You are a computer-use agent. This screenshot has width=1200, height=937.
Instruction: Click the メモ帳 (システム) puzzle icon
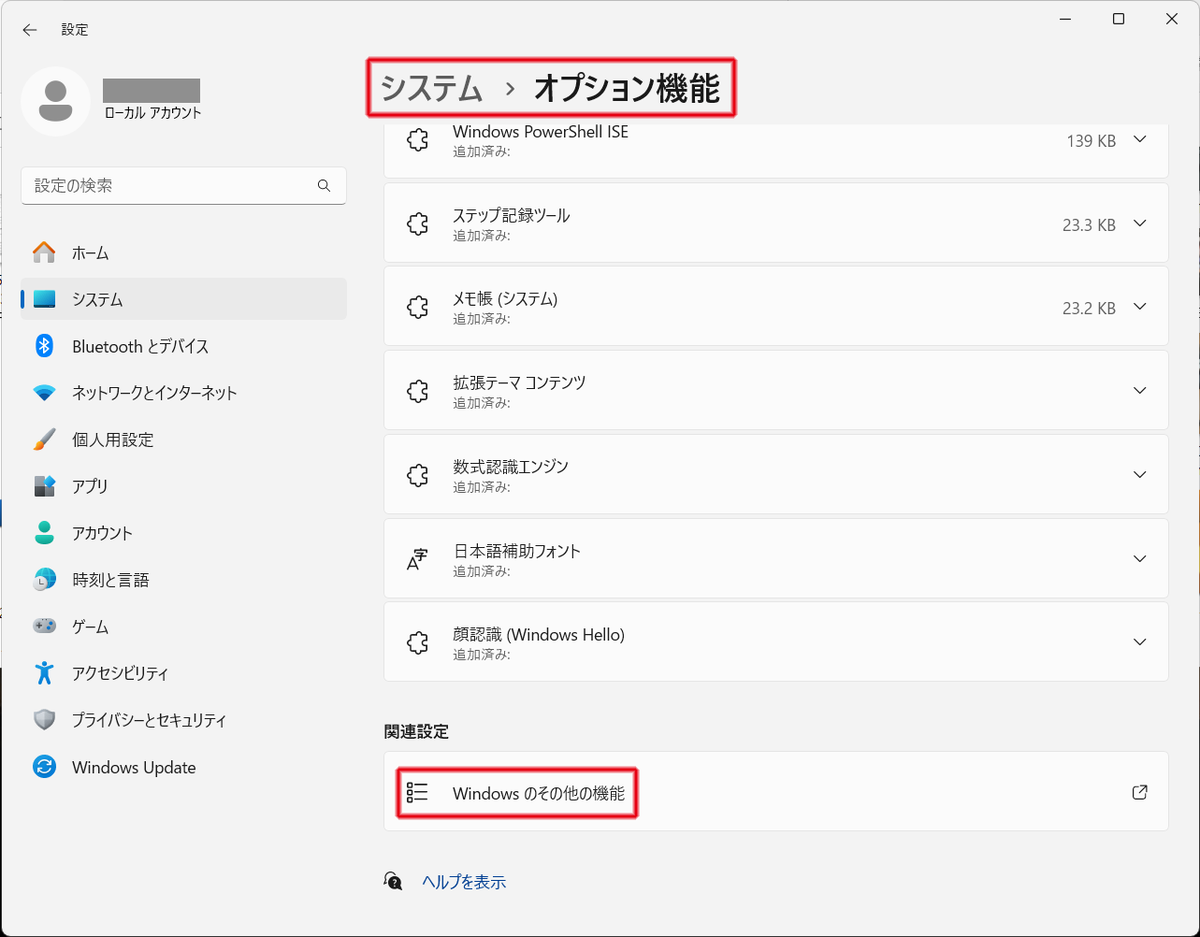pos(418,308)
